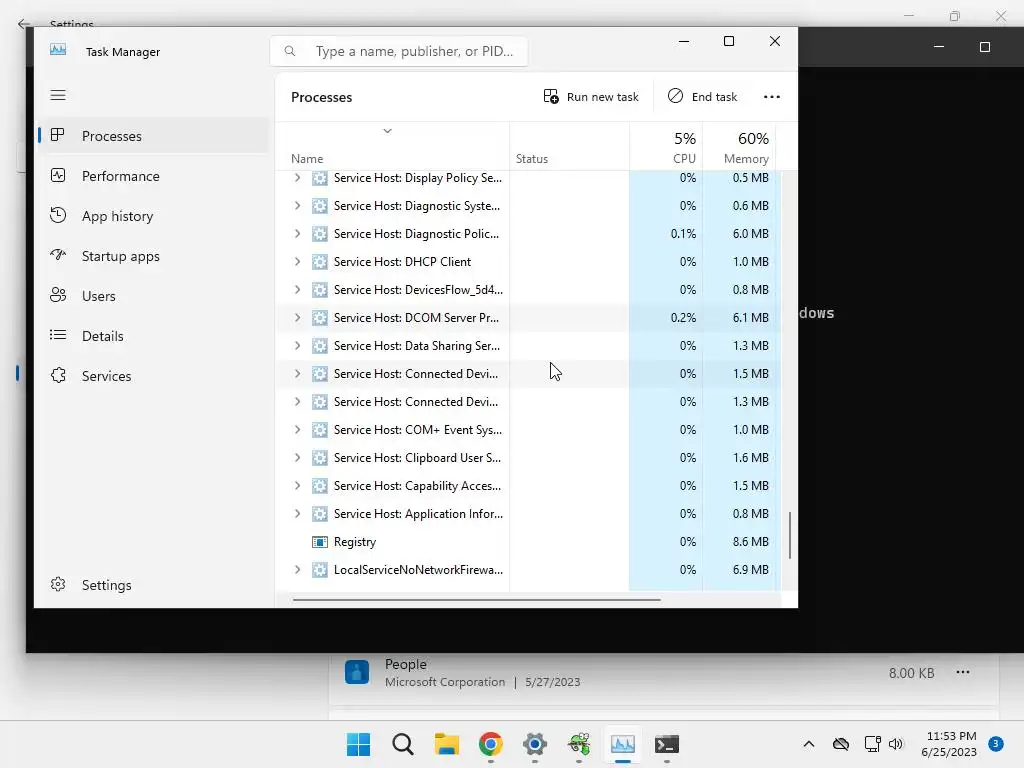Click the People app icon in Settings
1024x768 pixels.
click(x=357, y=672)
